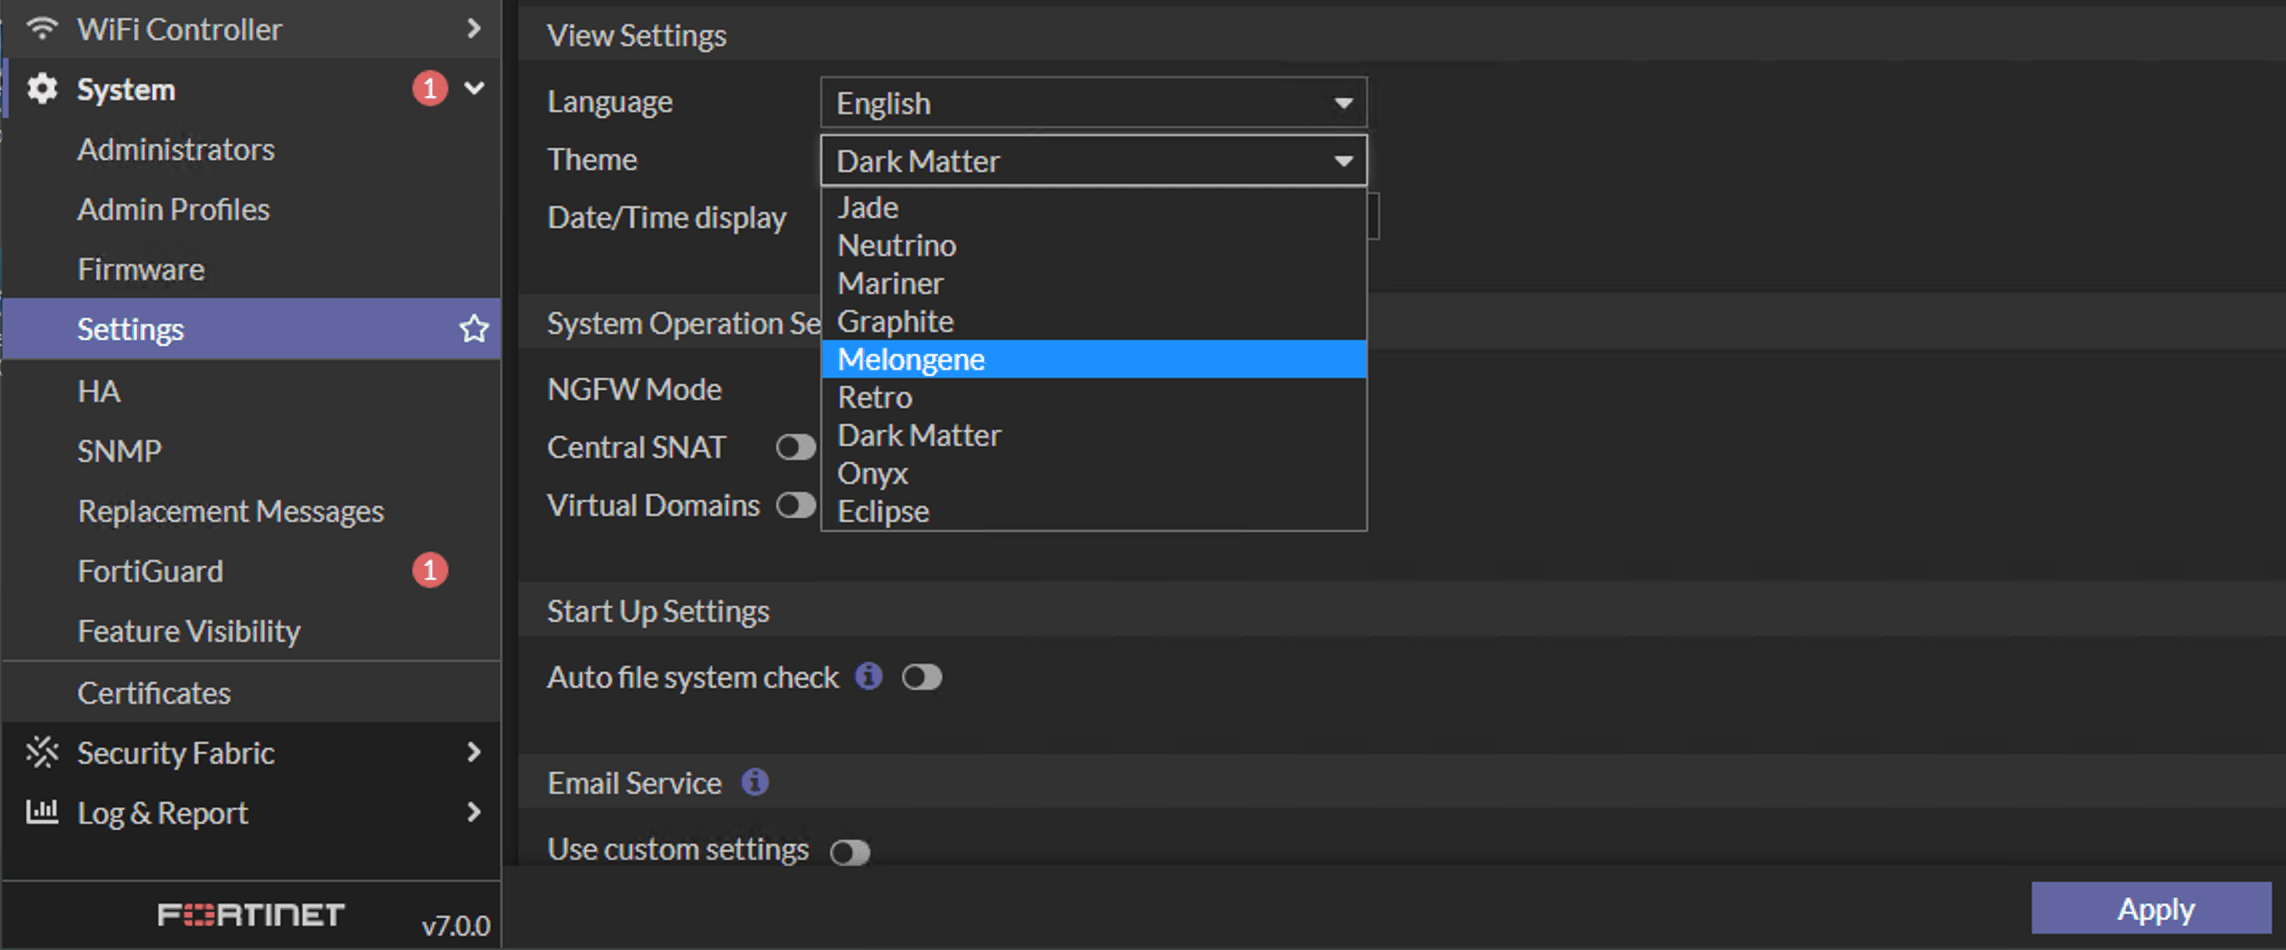Toggle Auto file system check switch
The image size is (2286, 950).
(922, 677)
